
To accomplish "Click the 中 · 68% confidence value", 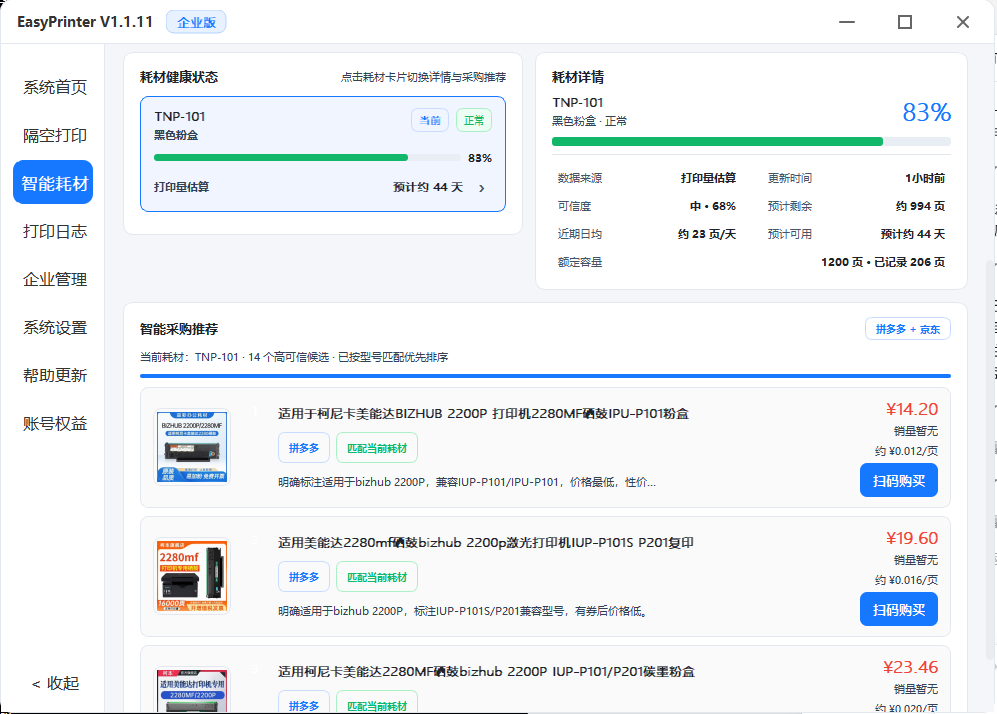I will tap(713, 206).
